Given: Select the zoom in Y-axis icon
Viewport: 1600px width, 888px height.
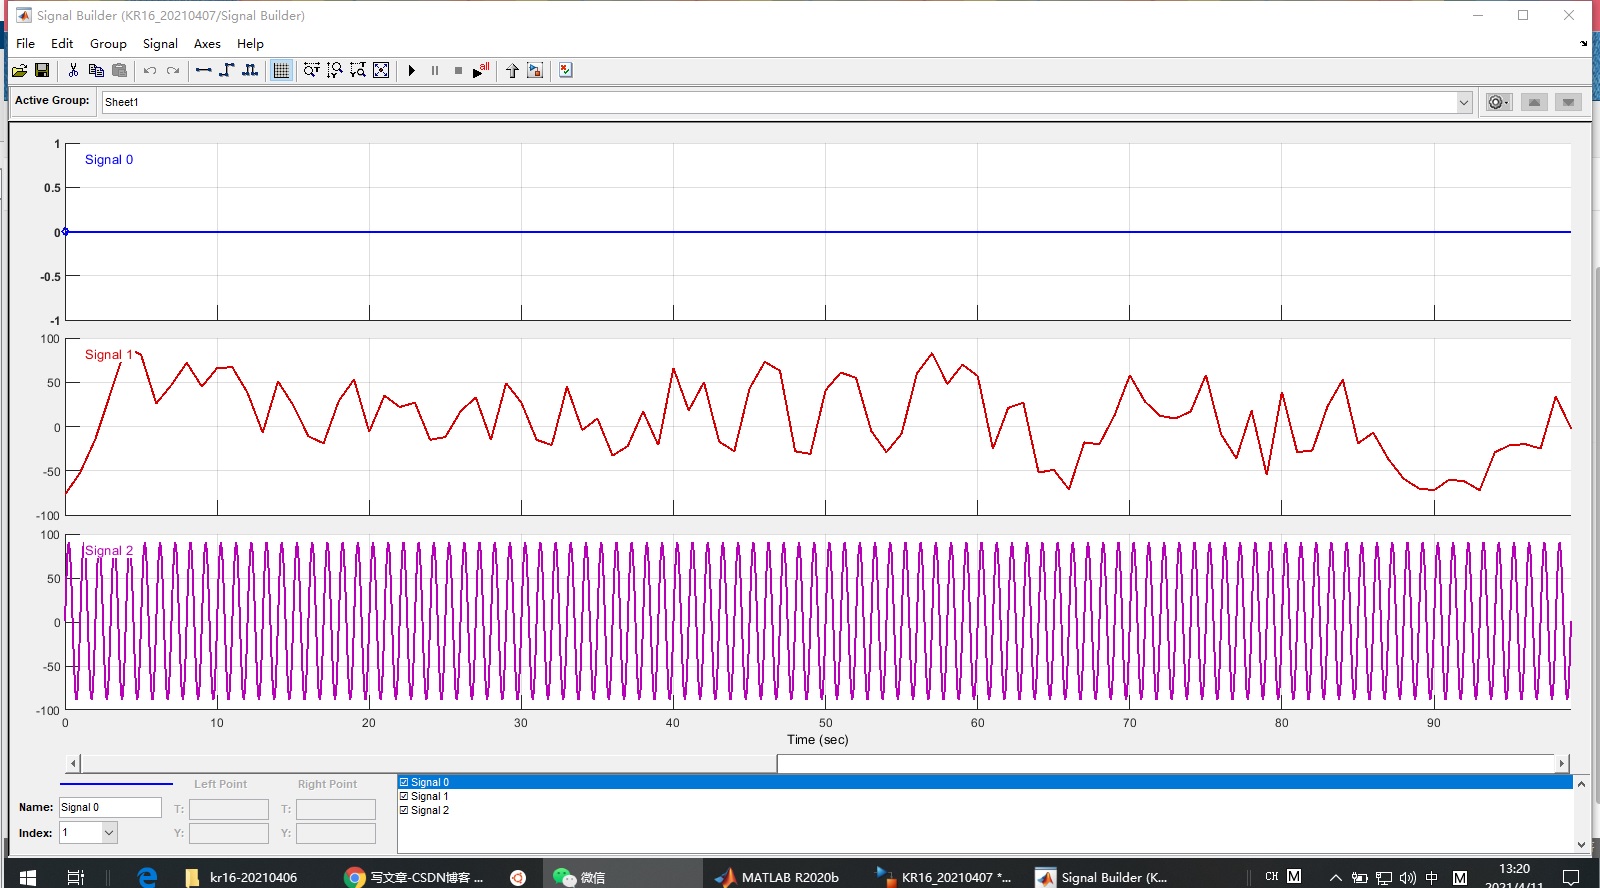Looking at the screenshot, I should pyautogui.click(x=335, y=70).
